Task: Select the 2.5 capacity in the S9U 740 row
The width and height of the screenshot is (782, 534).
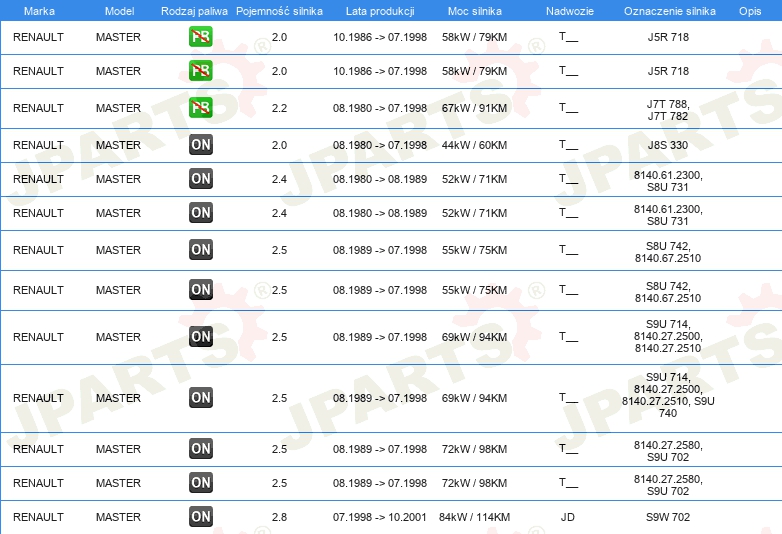Action: click(279, 398)
